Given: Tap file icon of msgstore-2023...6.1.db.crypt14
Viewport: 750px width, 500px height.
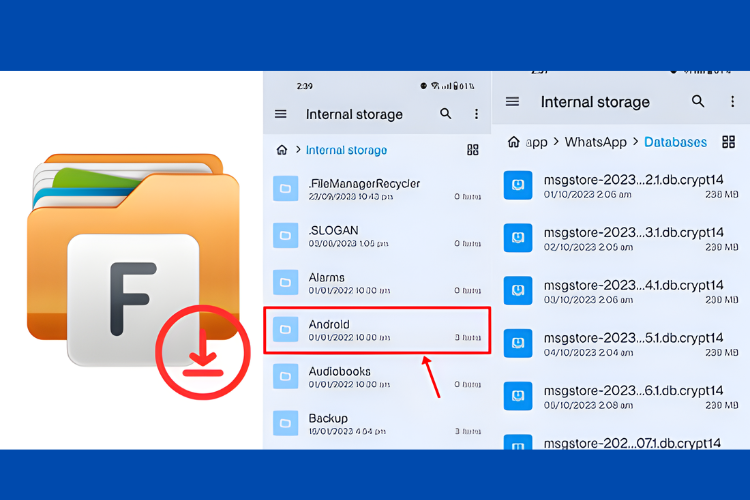Looking at the screenshot, I should point(518,396).
